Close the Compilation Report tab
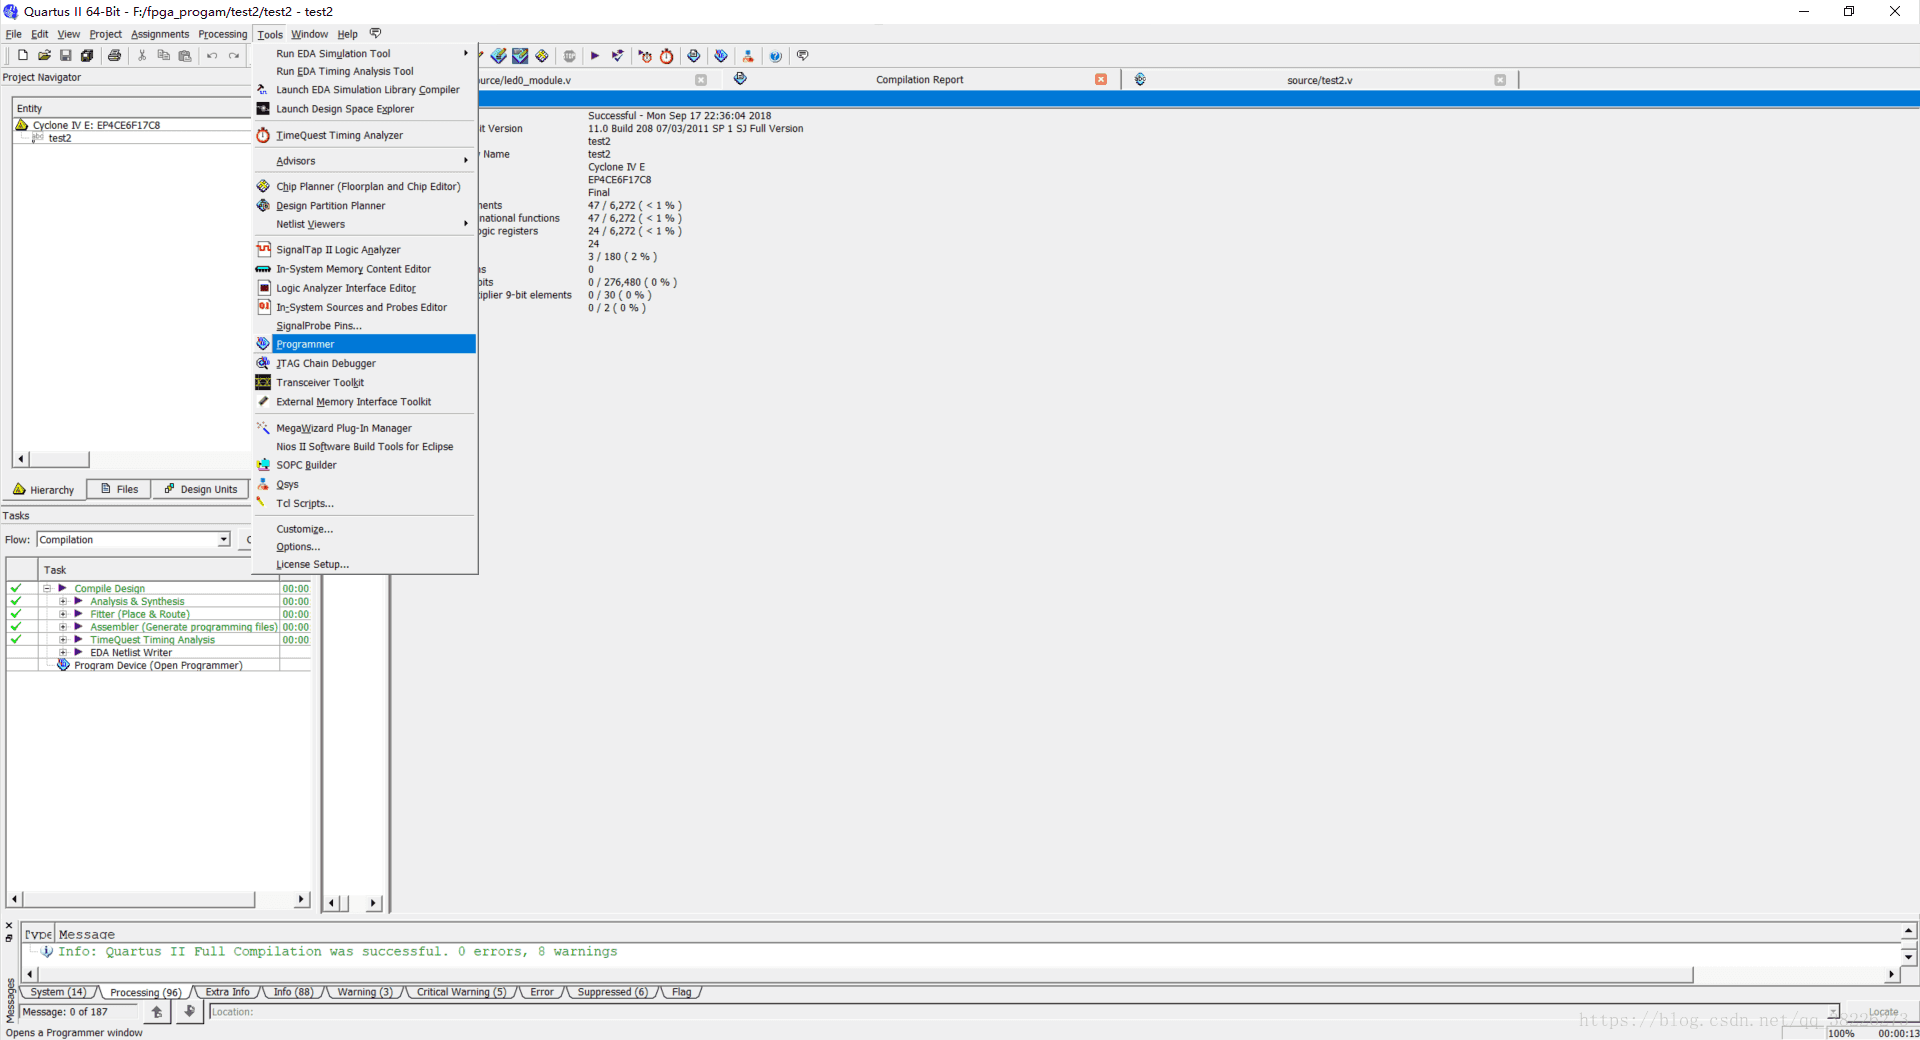The image size is (1920, 1040). pyautogui.click(x=1101, y=79)
